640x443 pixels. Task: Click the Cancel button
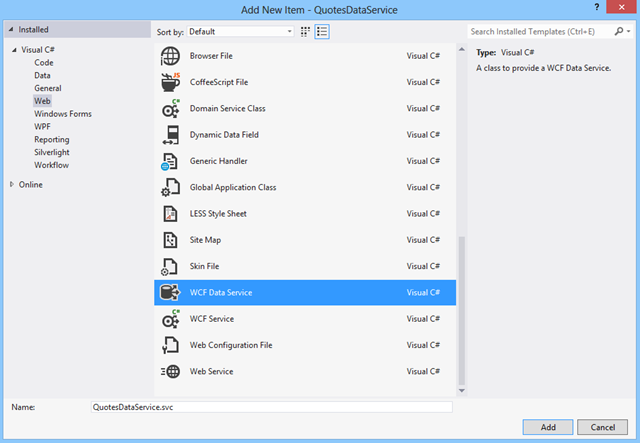(x=602, y=427)
